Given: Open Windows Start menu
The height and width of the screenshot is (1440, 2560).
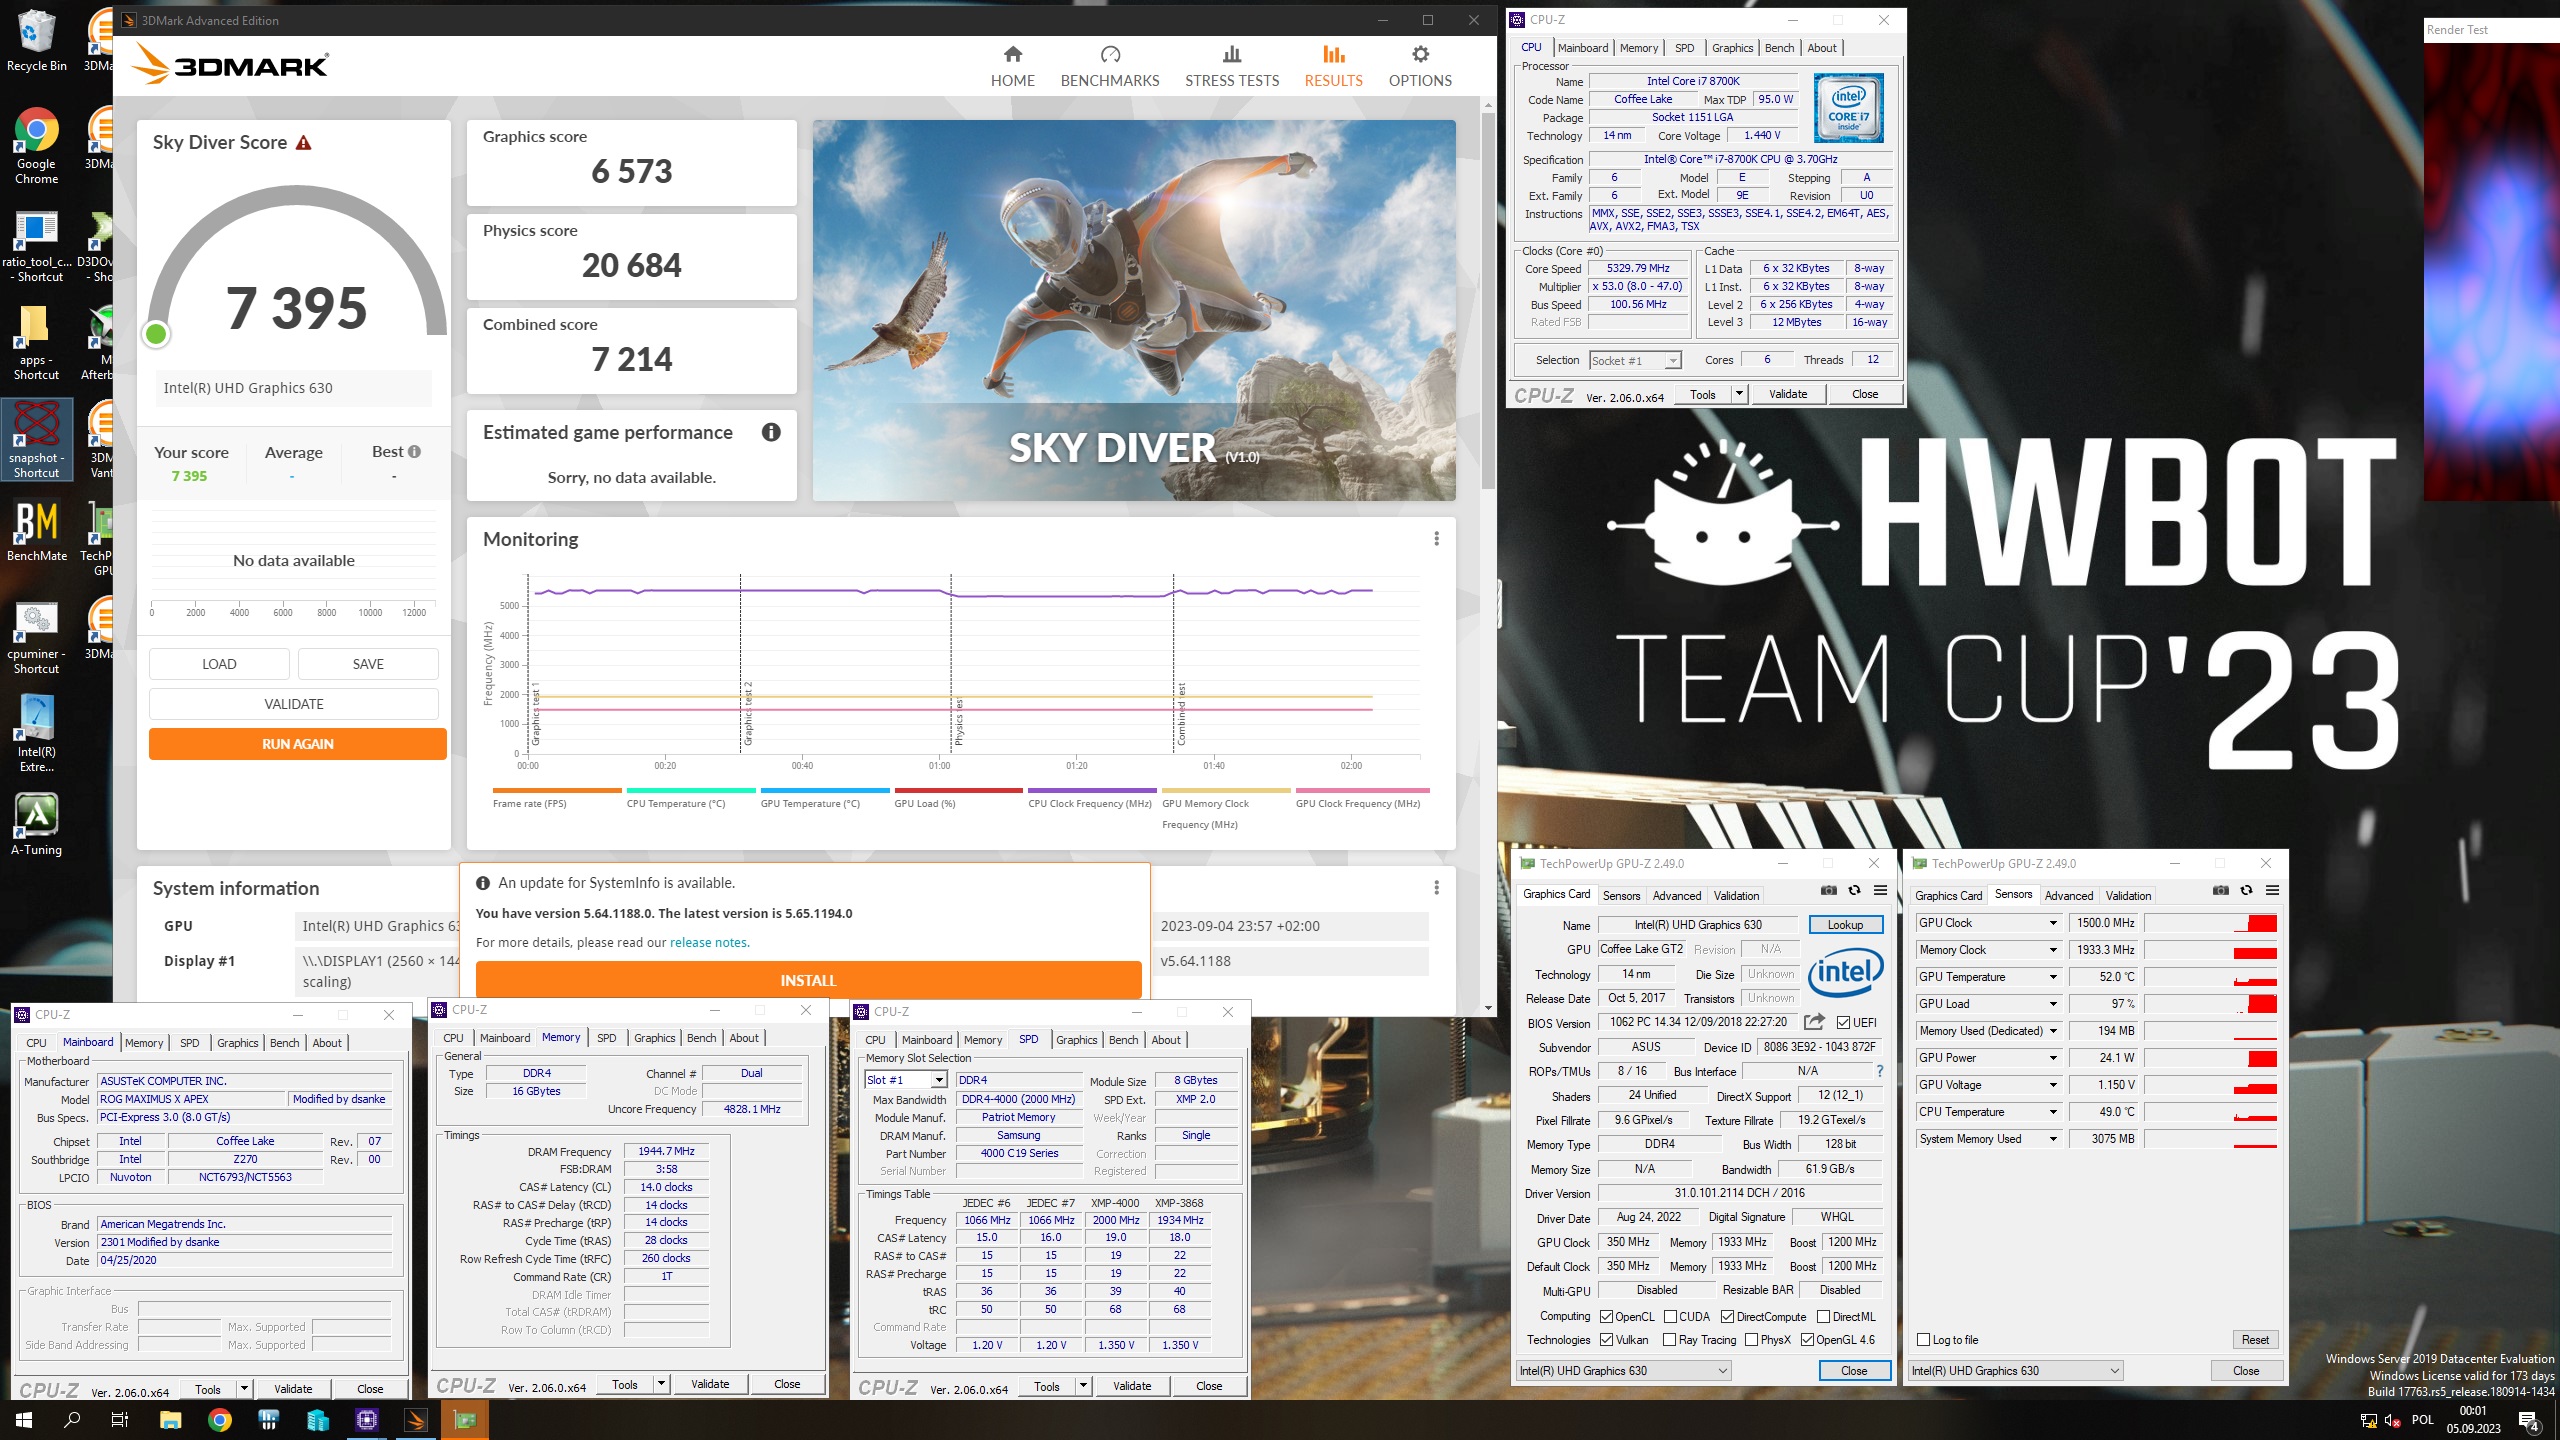Looking at the screenshot, I should [x=24, y=1420].
